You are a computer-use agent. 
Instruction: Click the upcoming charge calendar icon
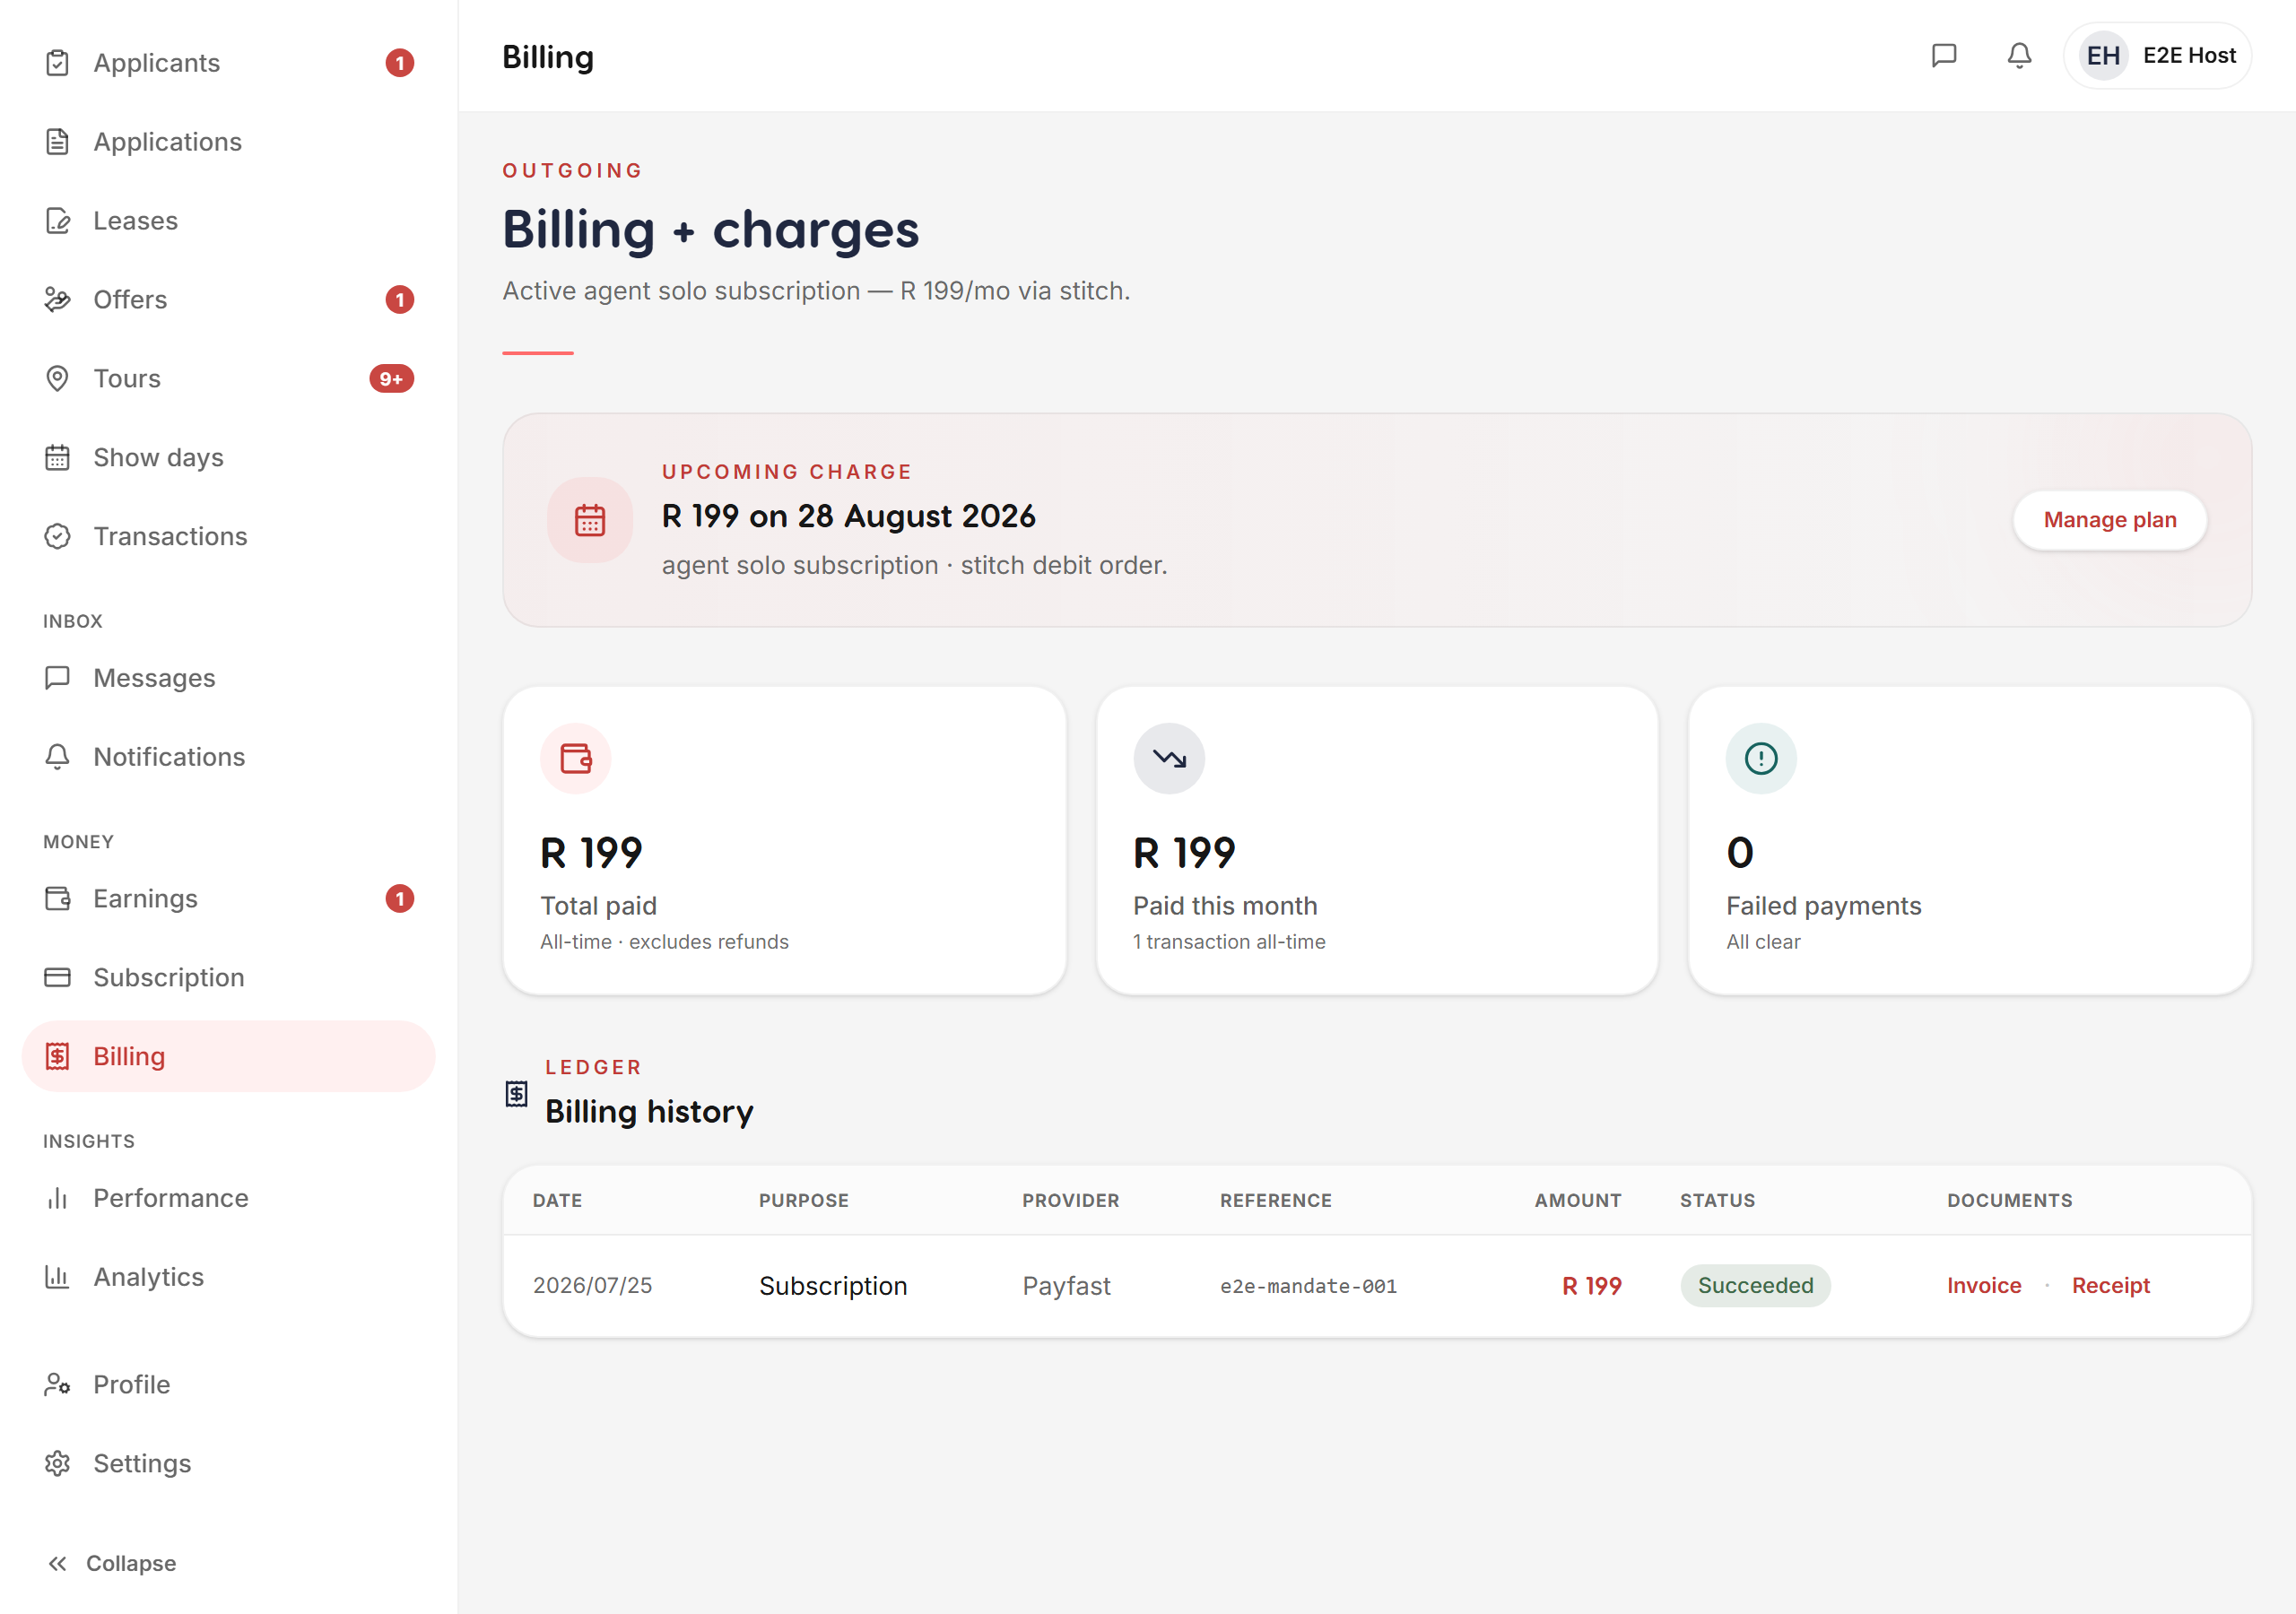click(590, 520)
